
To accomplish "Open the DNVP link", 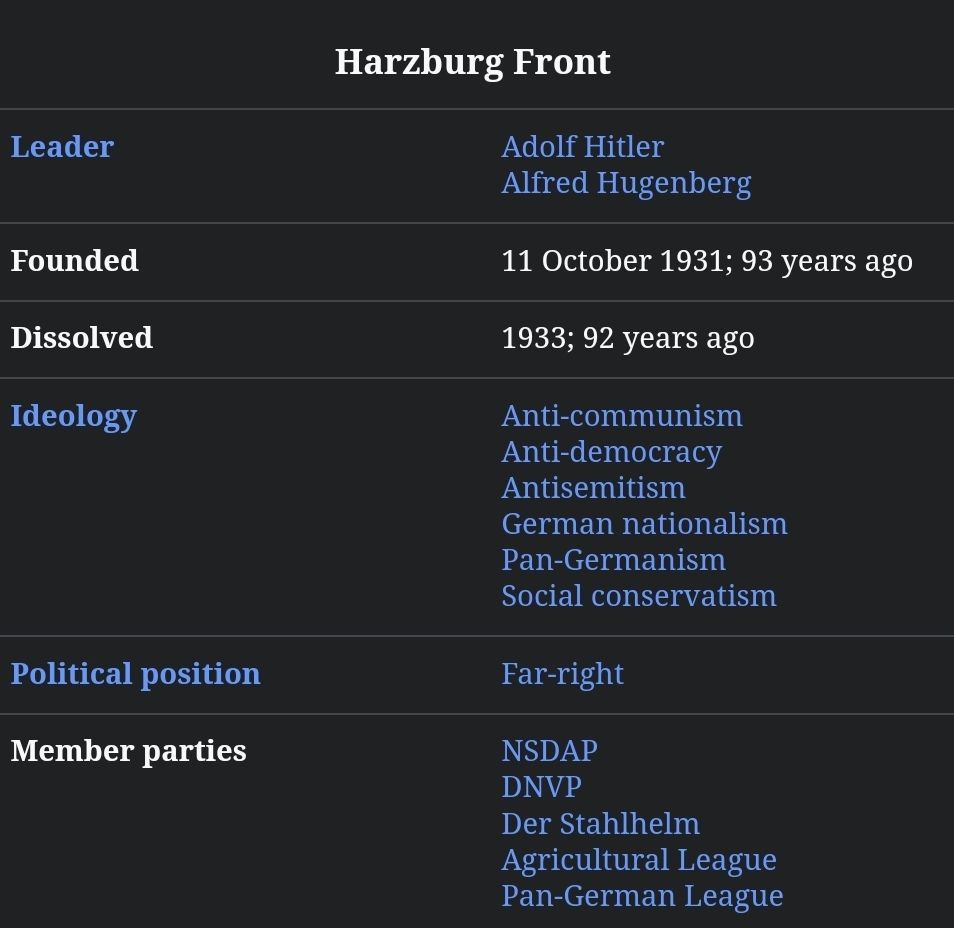I will [541, 787].
